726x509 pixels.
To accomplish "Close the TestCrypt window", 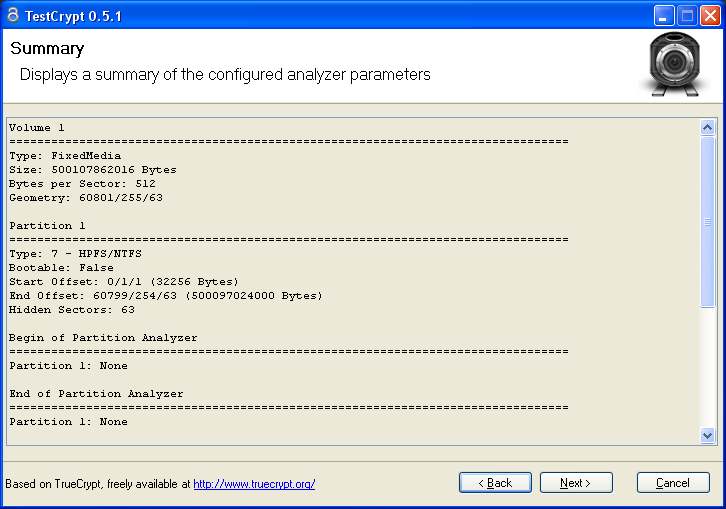I will click(710, 16).
